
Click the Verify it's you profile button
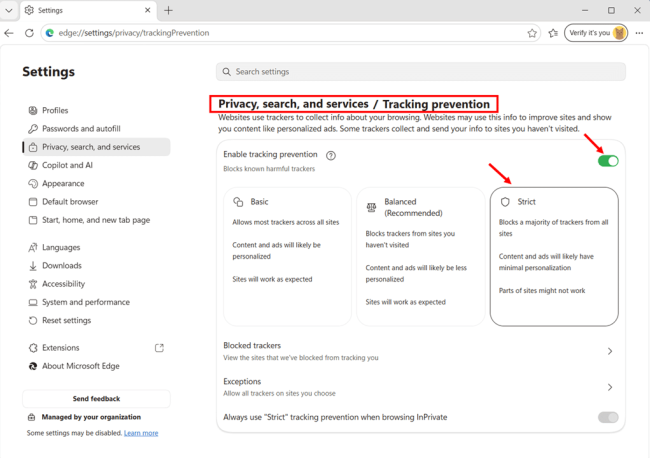click(x=596, y=33)
